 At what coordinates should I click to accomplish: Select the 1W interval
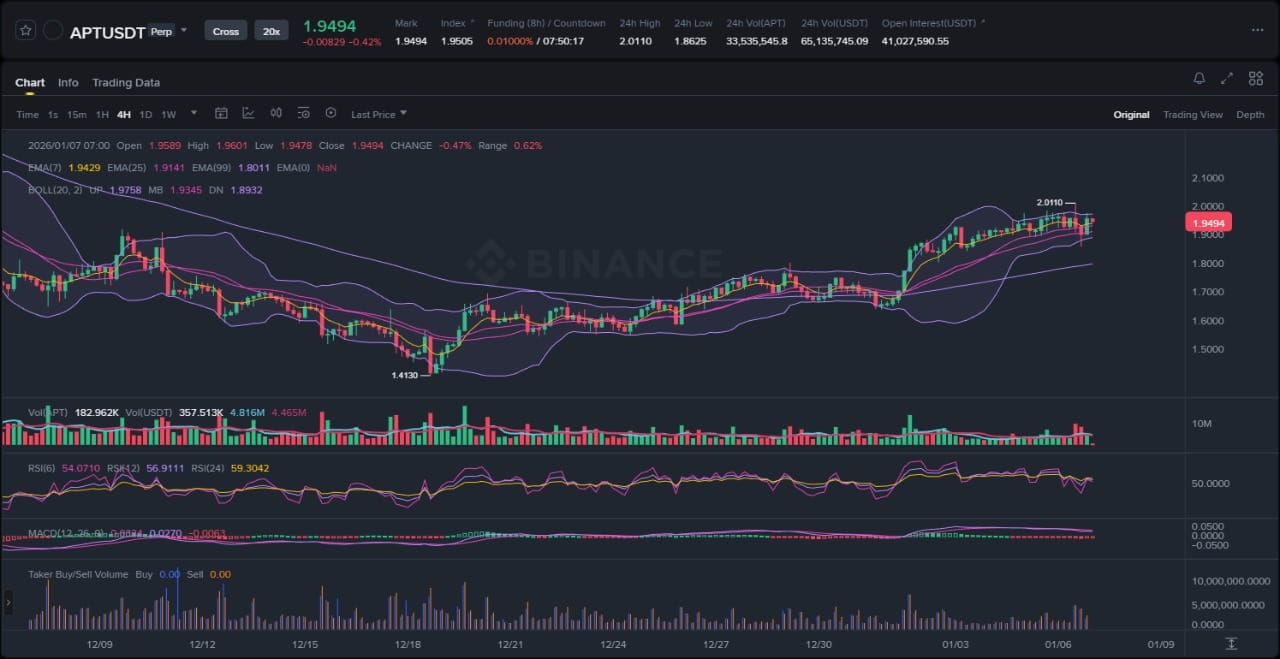[168, 115]
